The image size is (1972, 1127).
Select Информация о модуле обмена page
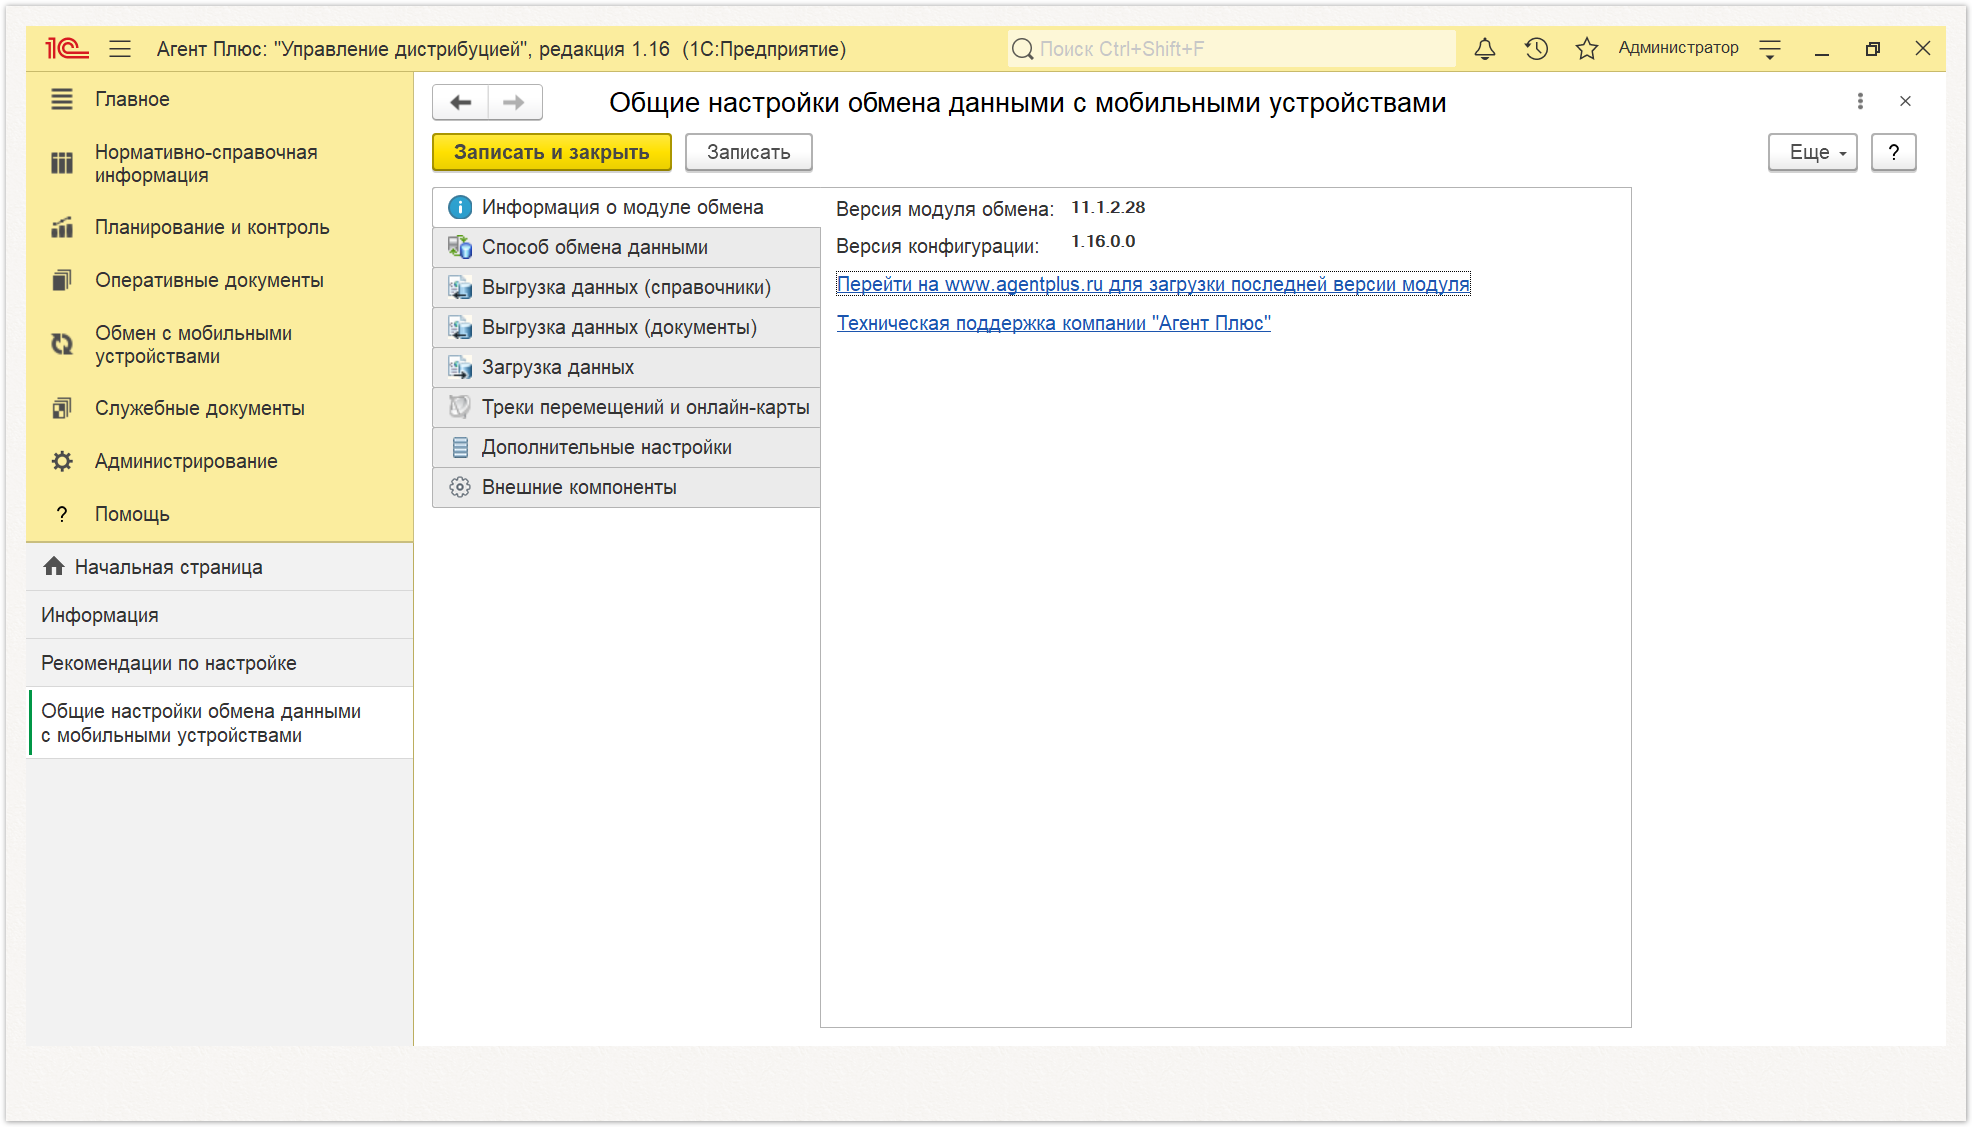626,207
